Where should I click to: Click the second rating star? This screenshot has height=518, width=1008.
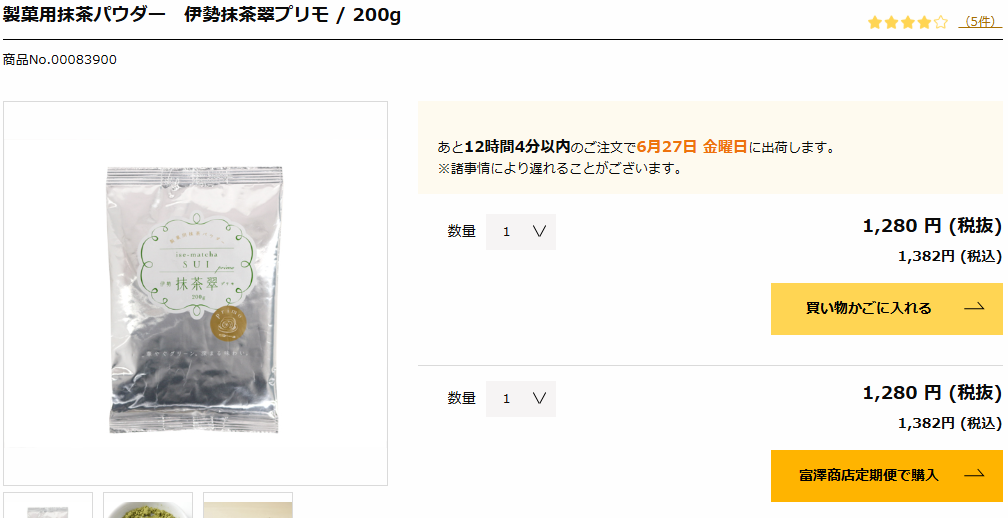pyautogui.click(x=891, y=22)
